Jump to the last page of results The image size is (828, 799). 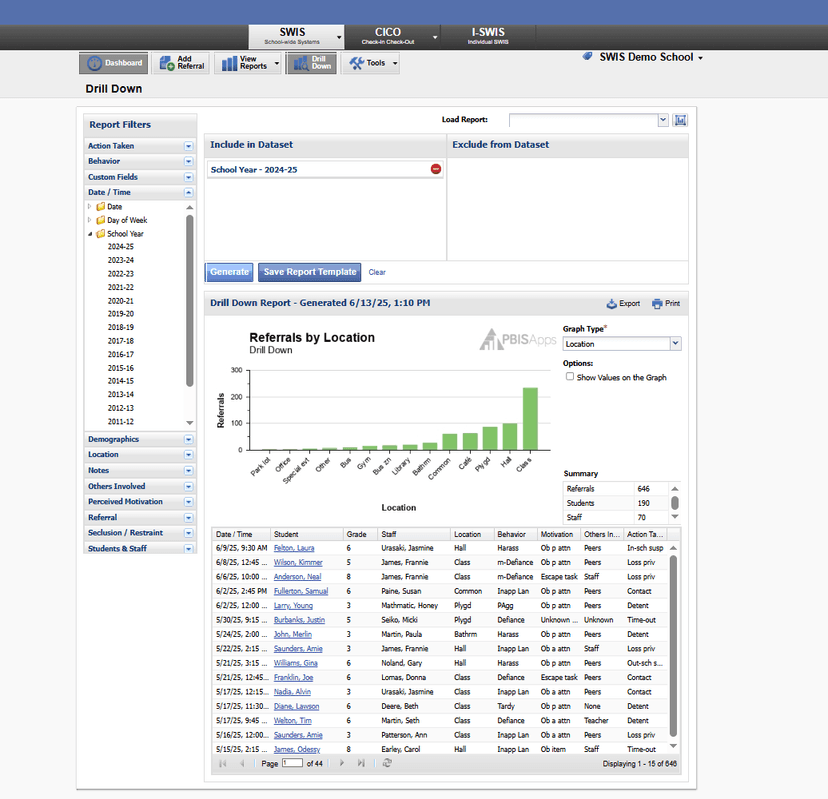pyautogui.click(x=362, y=763)
